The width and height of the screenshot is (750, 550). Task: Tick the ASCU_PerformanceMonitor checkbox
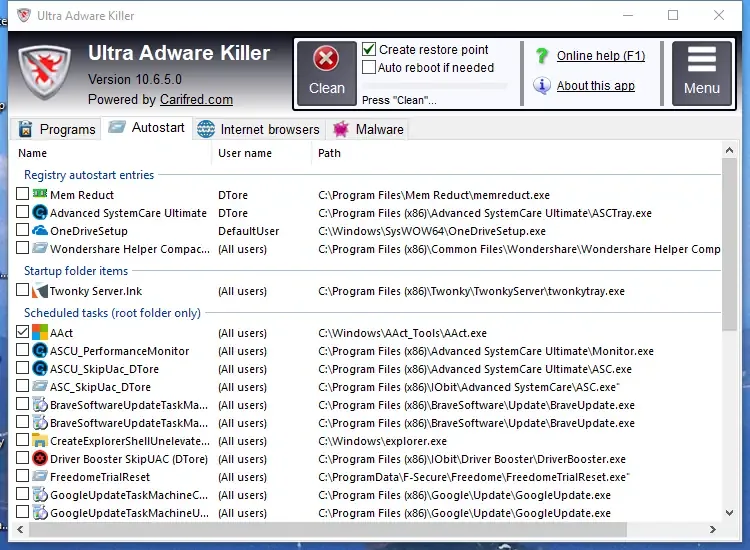22,350
